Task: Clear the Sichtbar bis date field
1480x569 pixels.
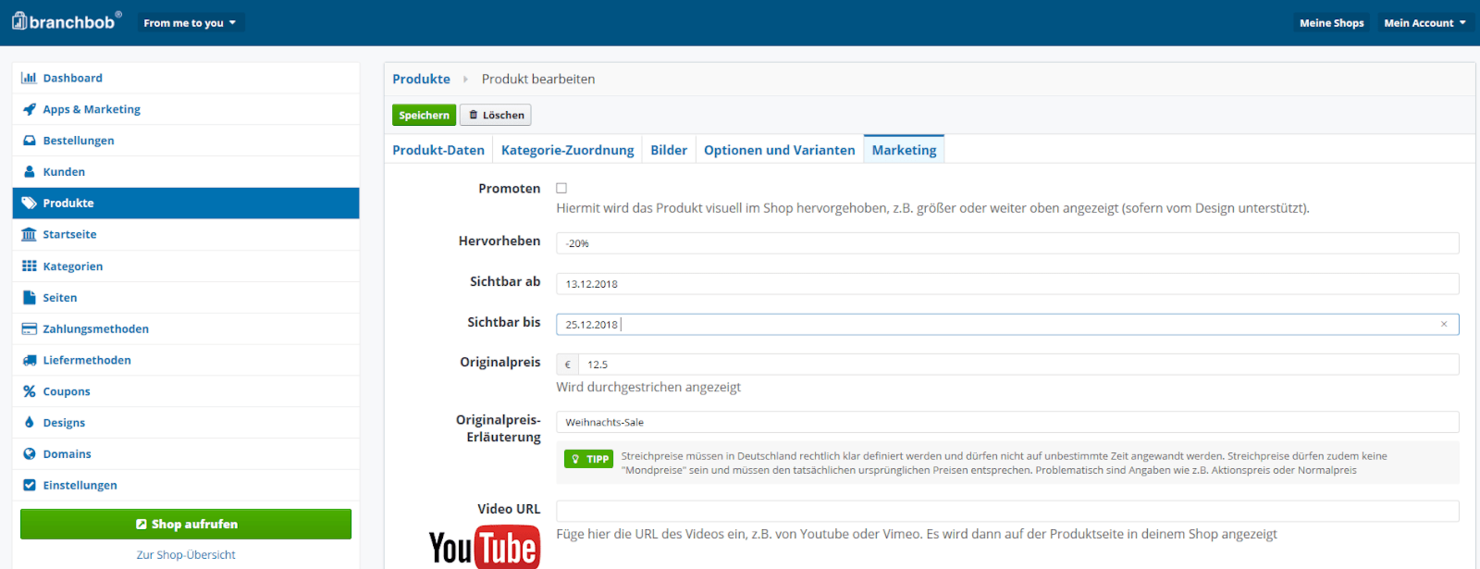Action: pos(1443,324)
